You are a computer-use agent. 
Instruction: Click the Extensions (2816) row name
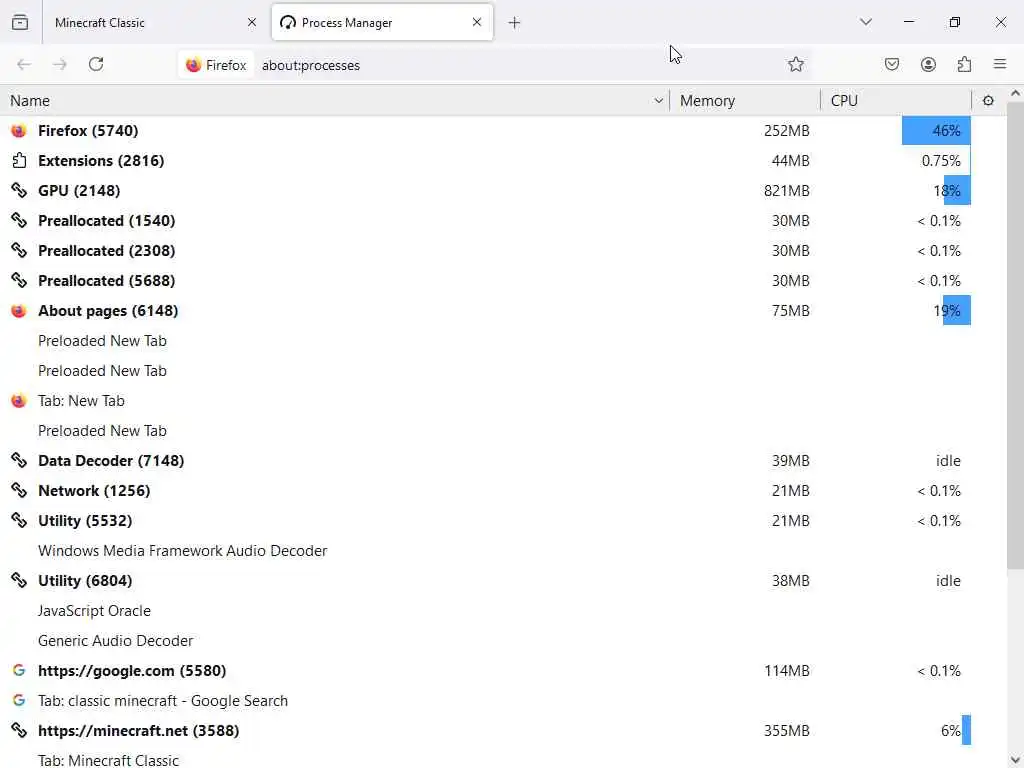tap(101, 161)
